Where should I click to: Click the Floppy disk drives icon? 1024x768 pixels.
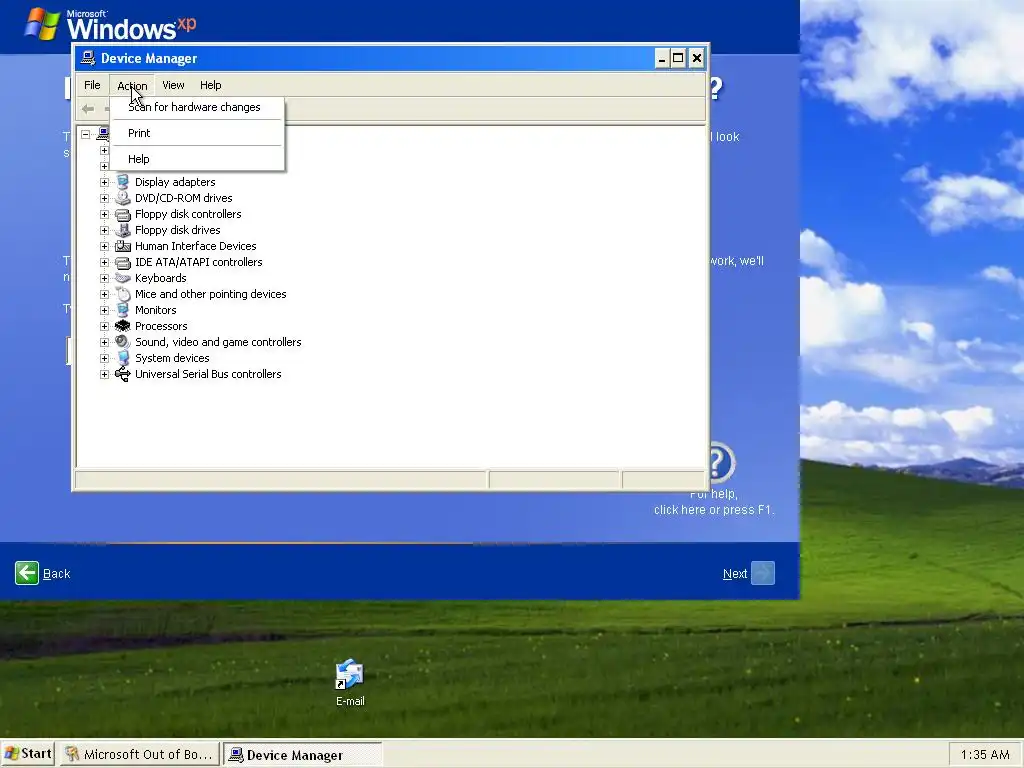click(x=123, y=230)
